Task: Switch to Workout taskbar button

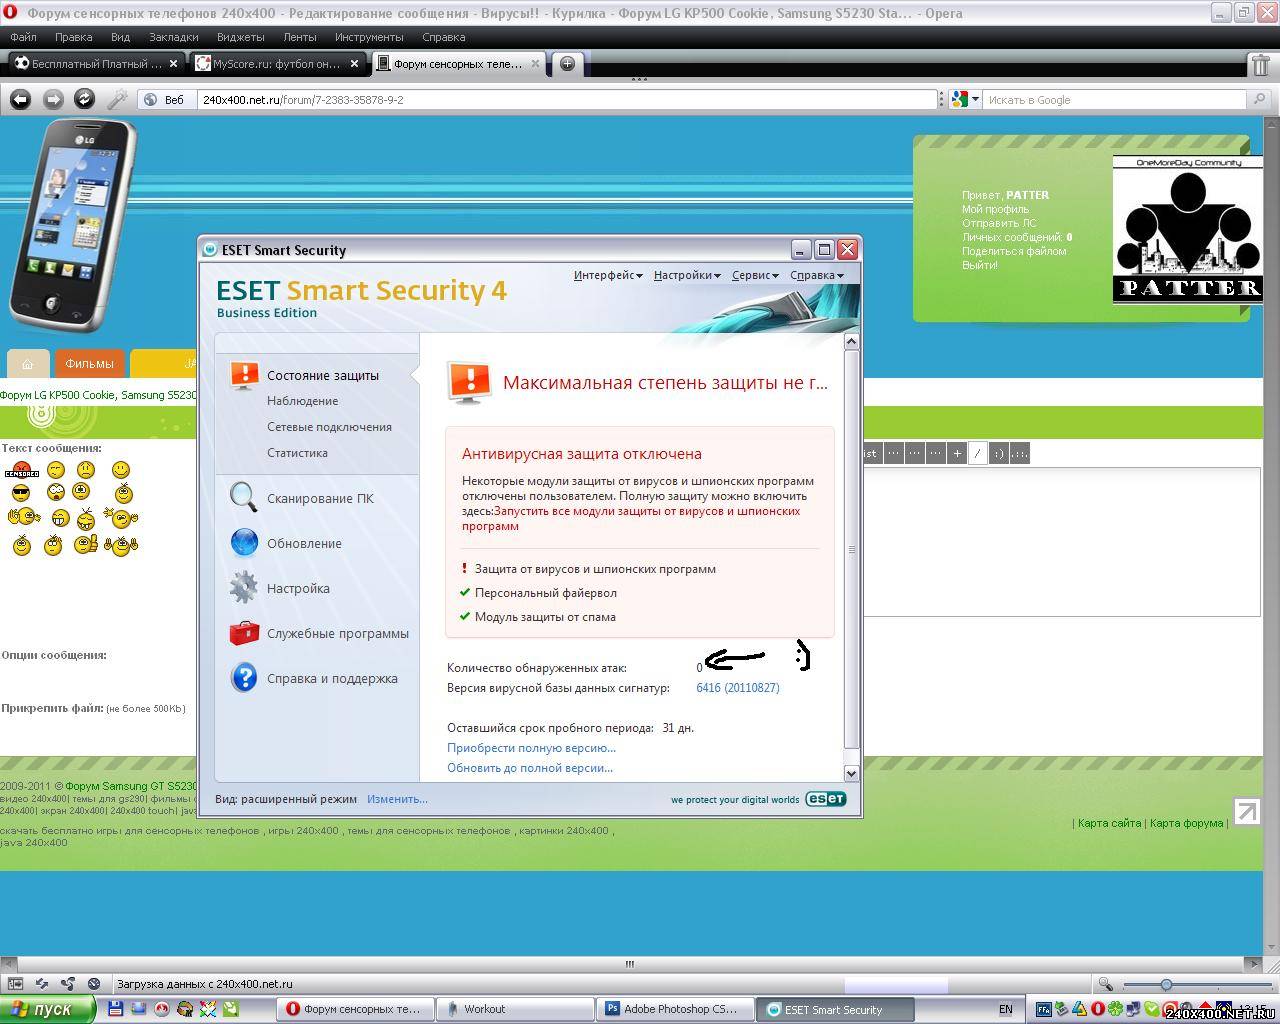Action: [515, 1009]
